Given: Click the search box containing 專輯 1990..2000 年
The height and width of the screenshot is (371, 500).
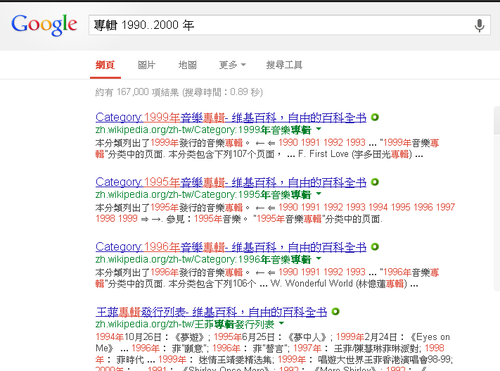Looking at the screenshot, I should click(289, 25).
